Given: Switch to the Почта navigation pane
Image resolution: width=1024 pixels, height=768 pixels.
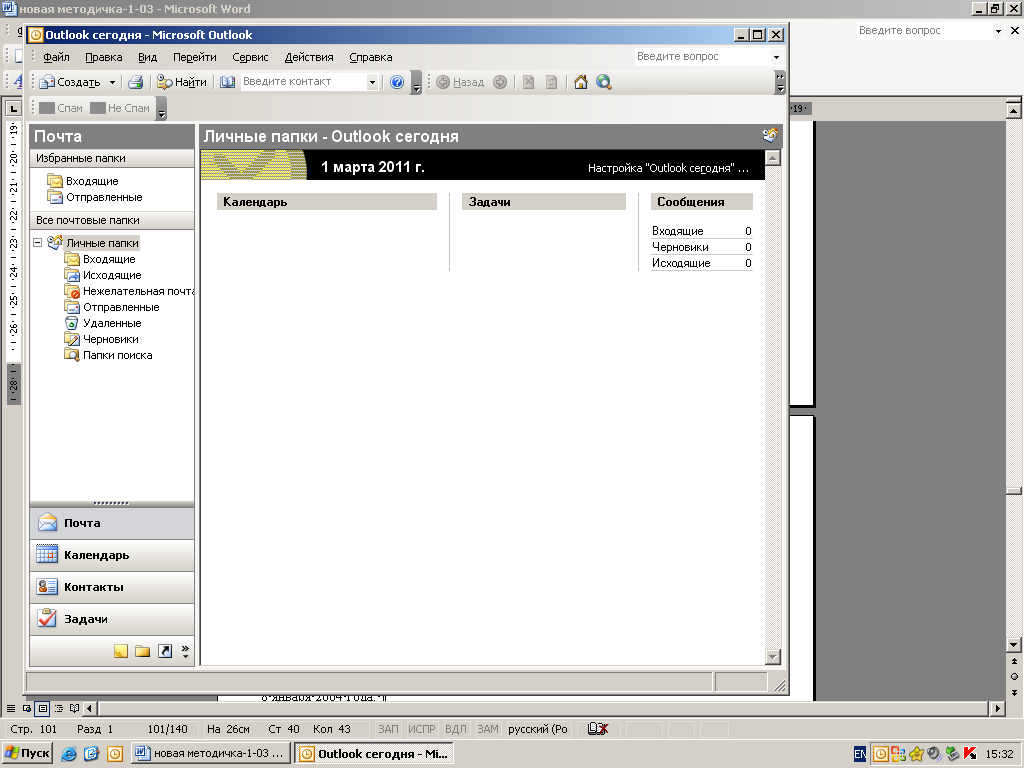Looking at the screenshot, I should coord(112,523).
